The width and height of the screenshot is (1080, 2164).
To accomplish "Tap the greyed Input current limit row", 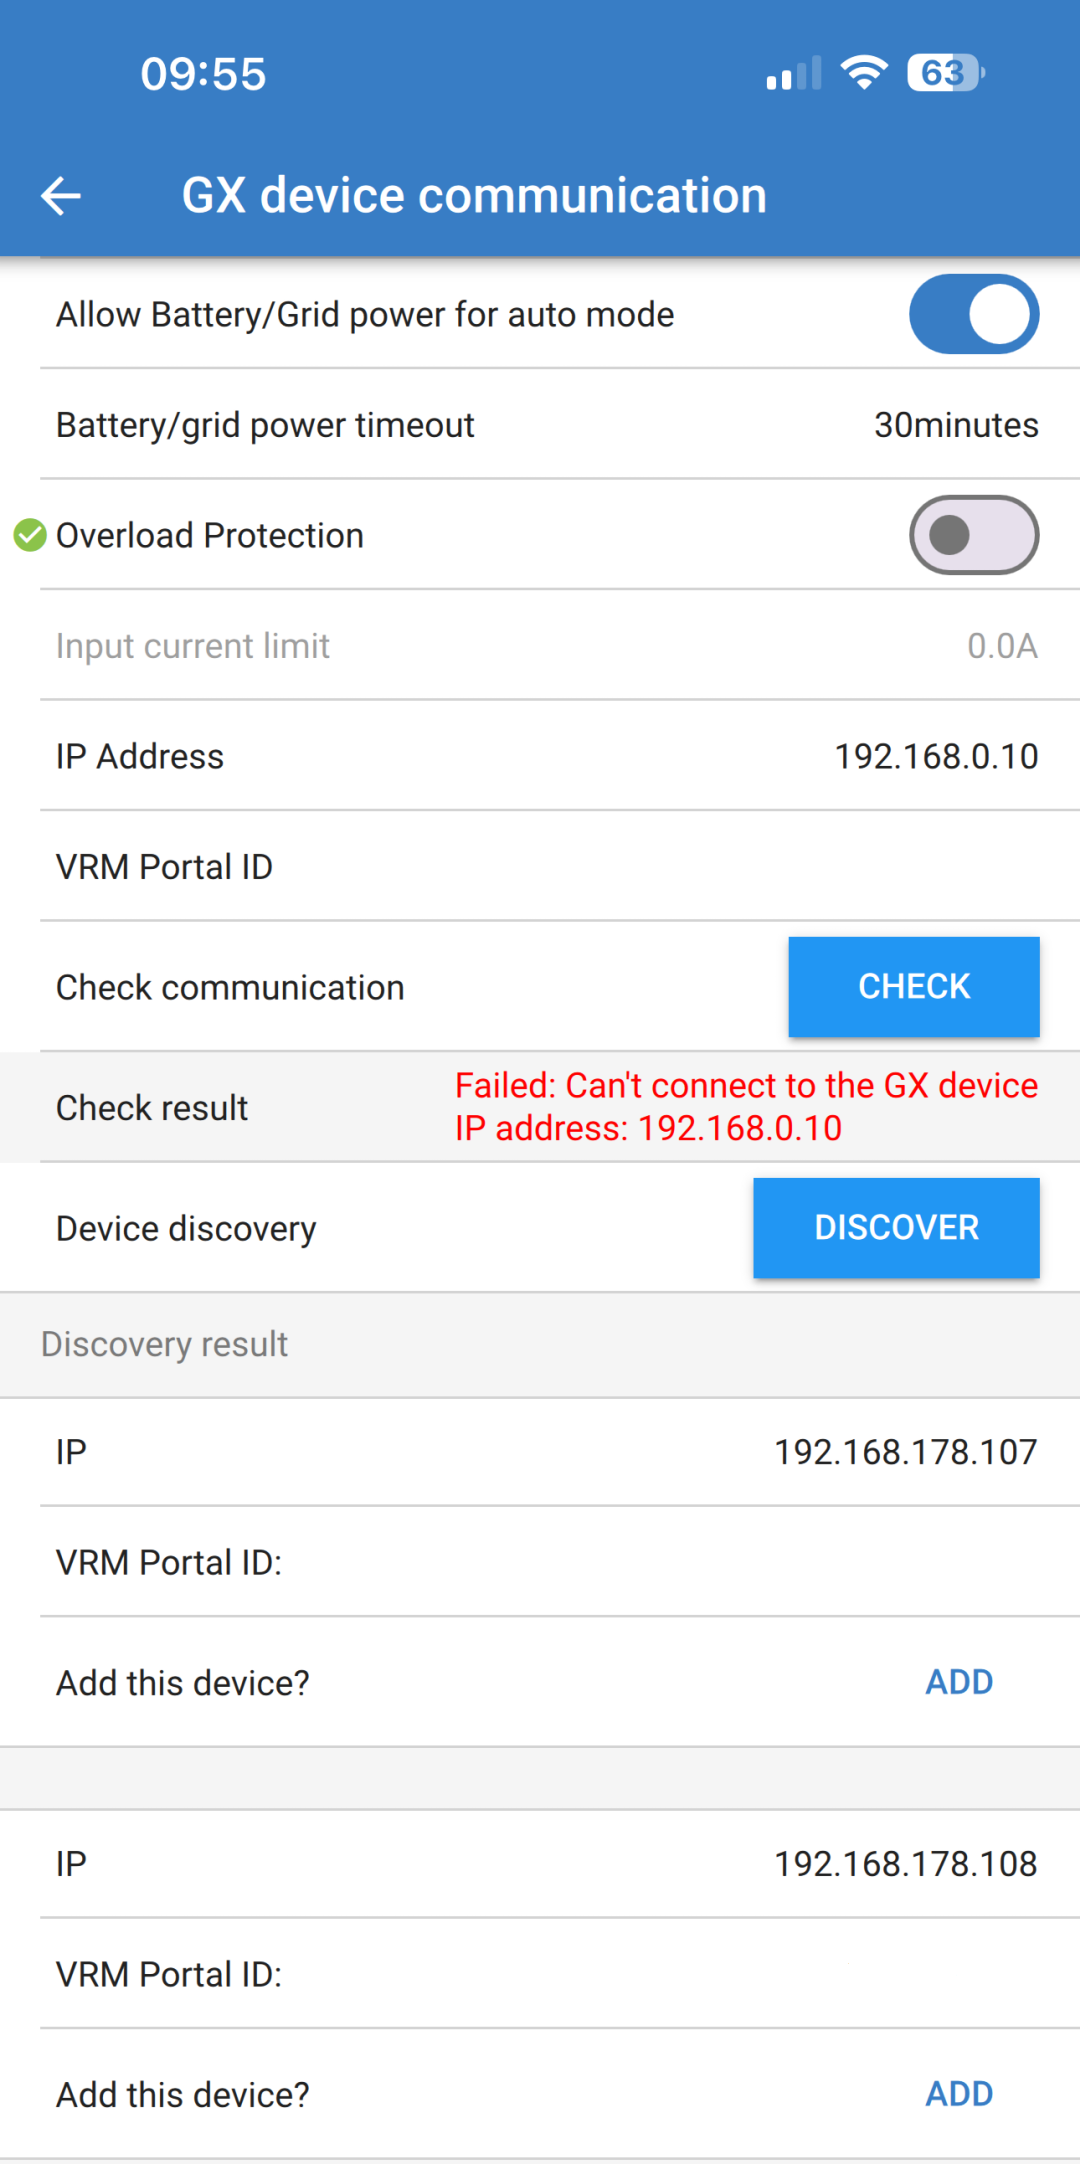I will pyautogui.click(x=540, y=645).
